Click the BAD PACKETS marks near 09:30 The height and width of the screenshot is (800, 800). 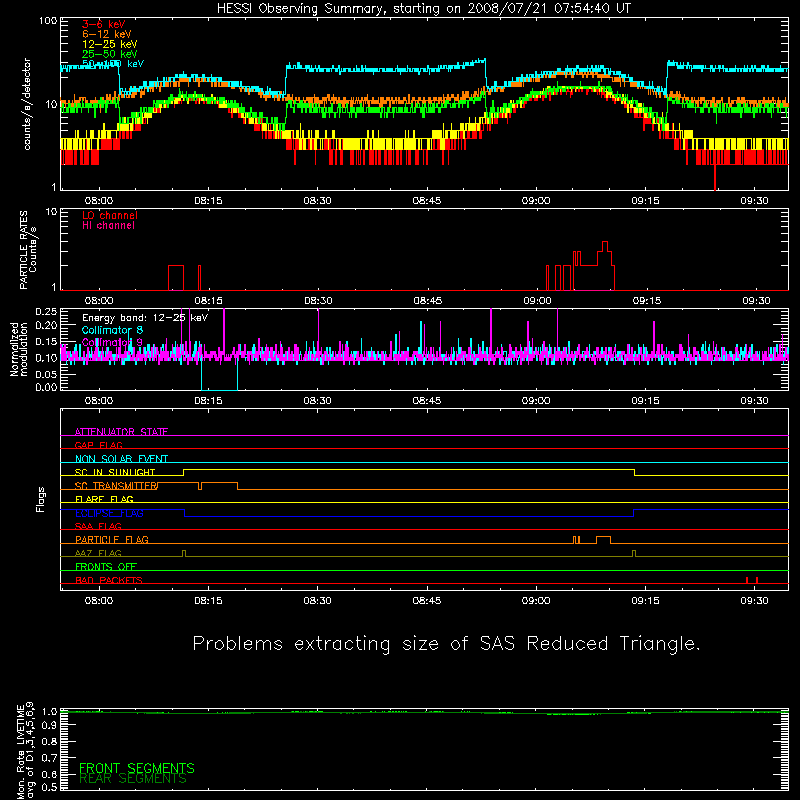click(x=752, y=580)
